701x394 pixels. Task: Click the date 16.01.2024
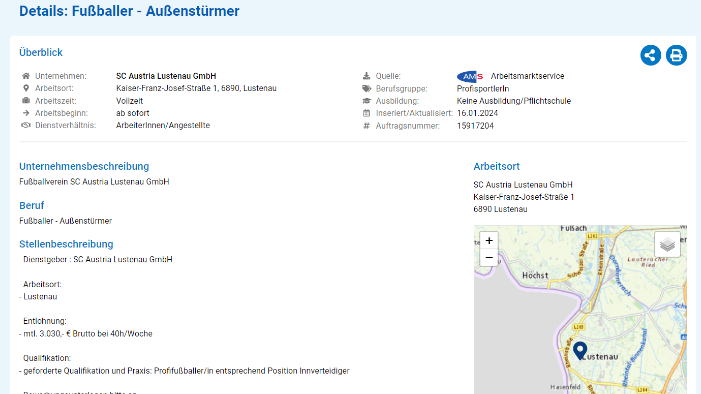pyautogui.click(x=477, y=113)
